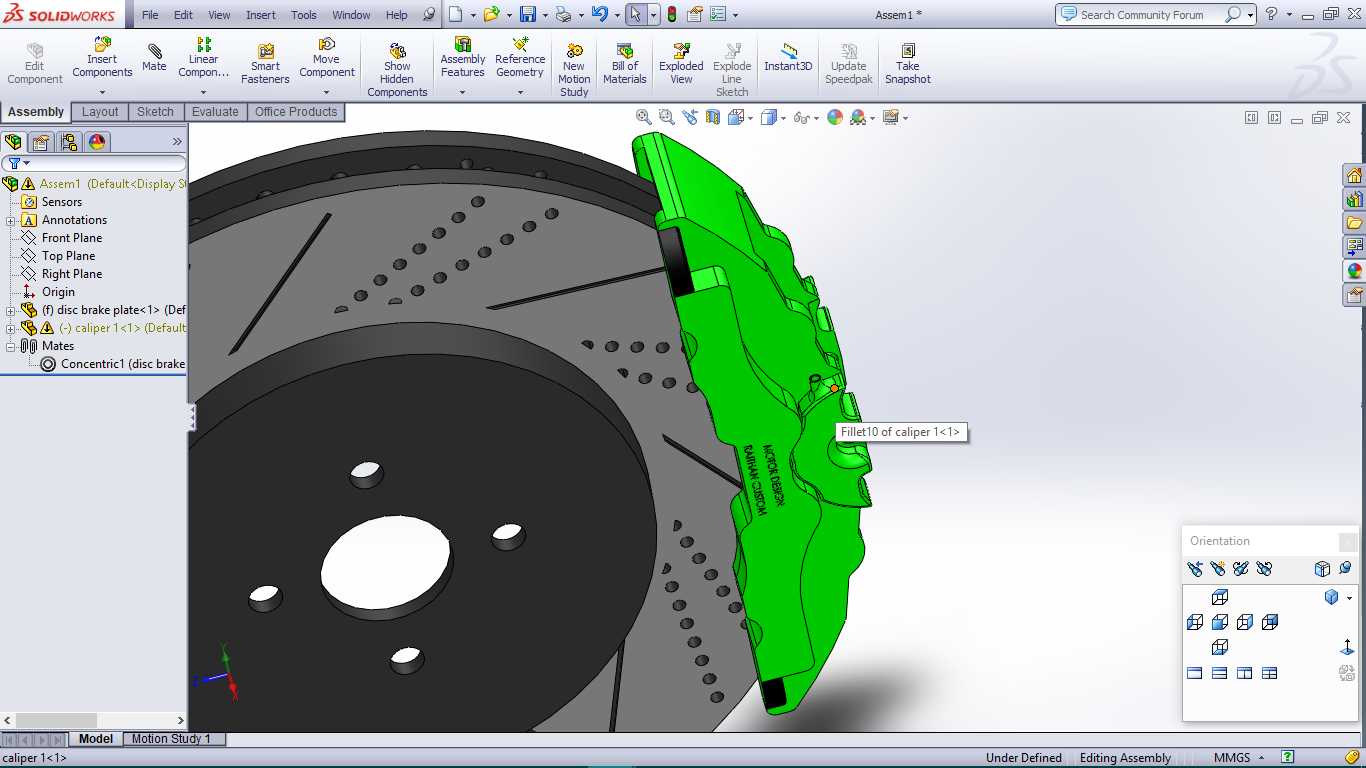Open the Reference Geometry dropdown arrow
The width and height of the screenshot is (1366, 768).
pyautogui.click(x=520, y=93)
